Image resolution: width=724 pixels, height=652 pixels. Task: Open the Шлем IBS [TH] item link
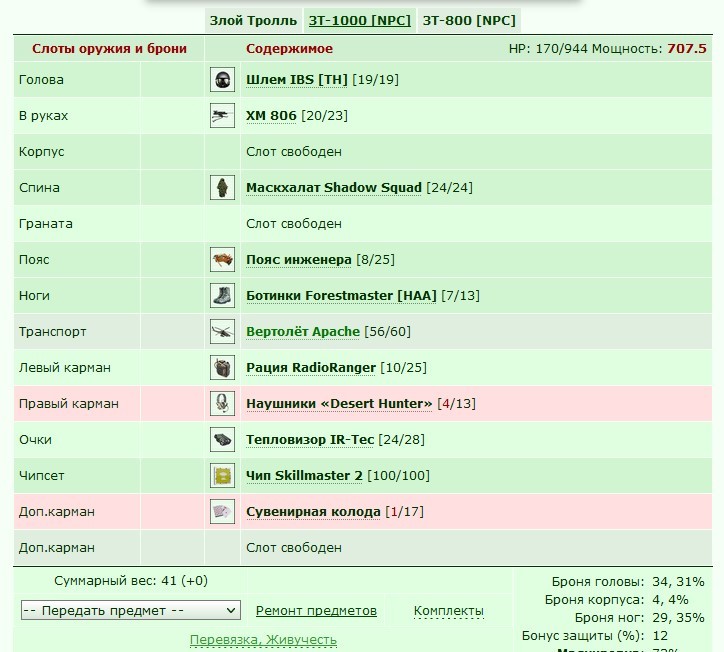click(x=296, y=80)
